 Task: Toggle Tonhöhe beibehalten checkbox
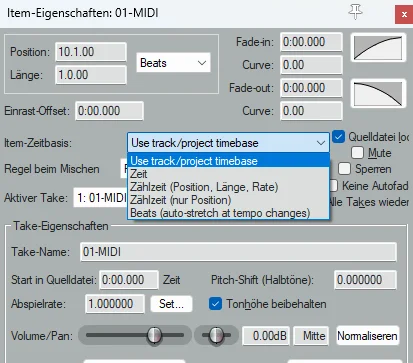[x=215, y=304]
